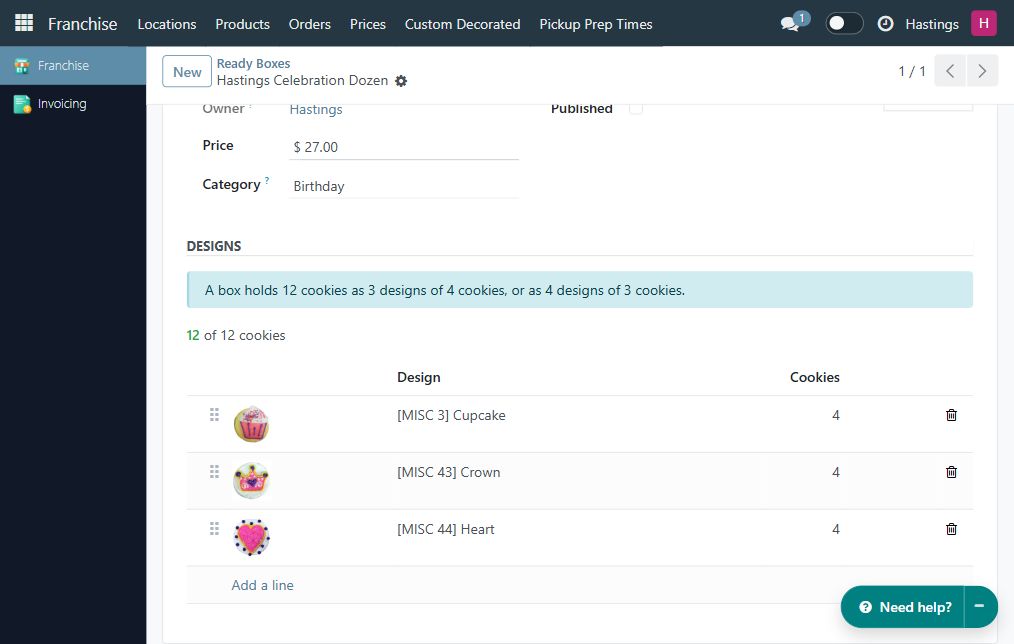Viewport: 1014px width, 644px height.
Task: Delete the Heart design line
Action: click(x=951, y=529)
